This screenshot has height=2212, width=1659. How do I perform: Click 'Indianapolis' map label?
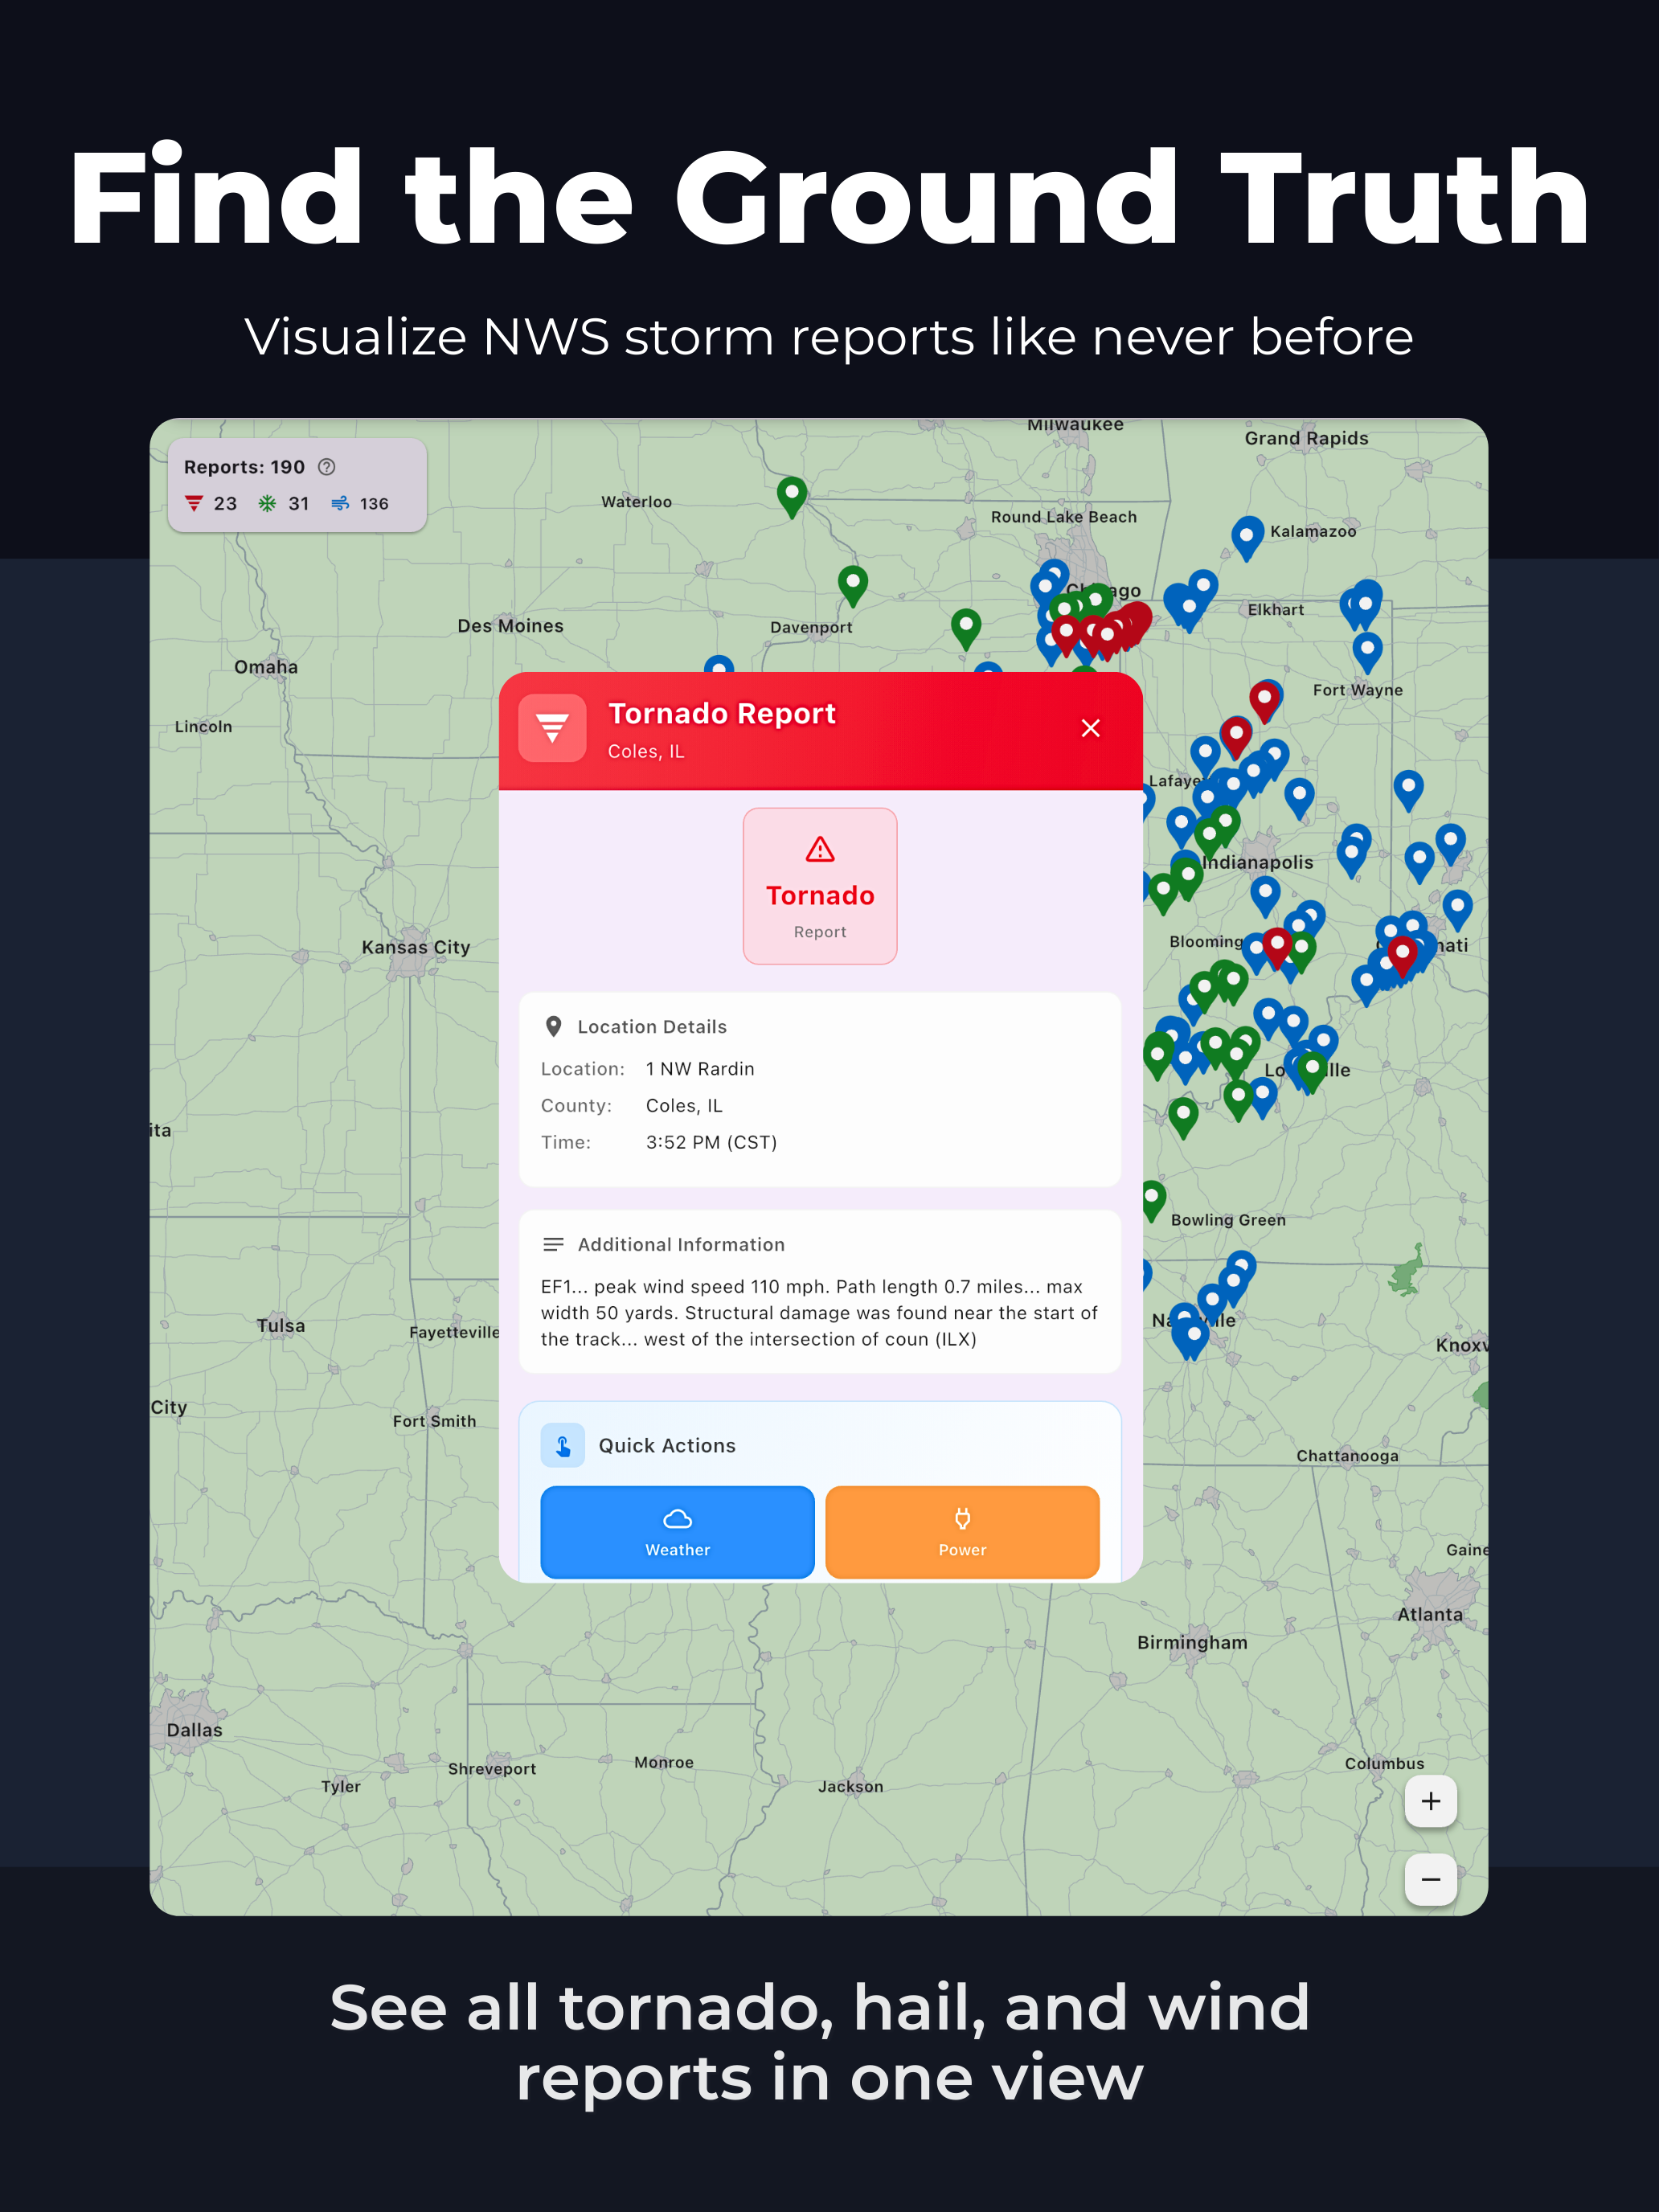(1259, 862)
